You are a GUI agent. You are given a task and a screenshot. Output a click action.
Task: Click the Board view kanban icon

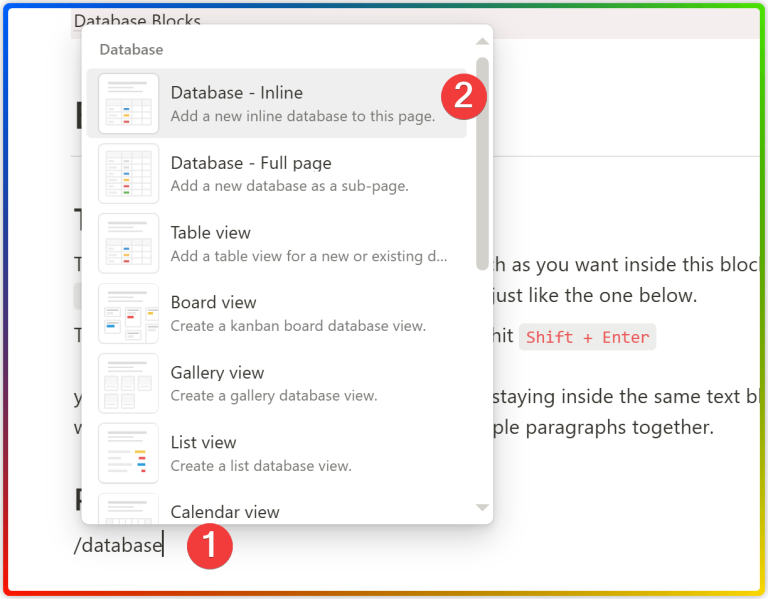128,313
